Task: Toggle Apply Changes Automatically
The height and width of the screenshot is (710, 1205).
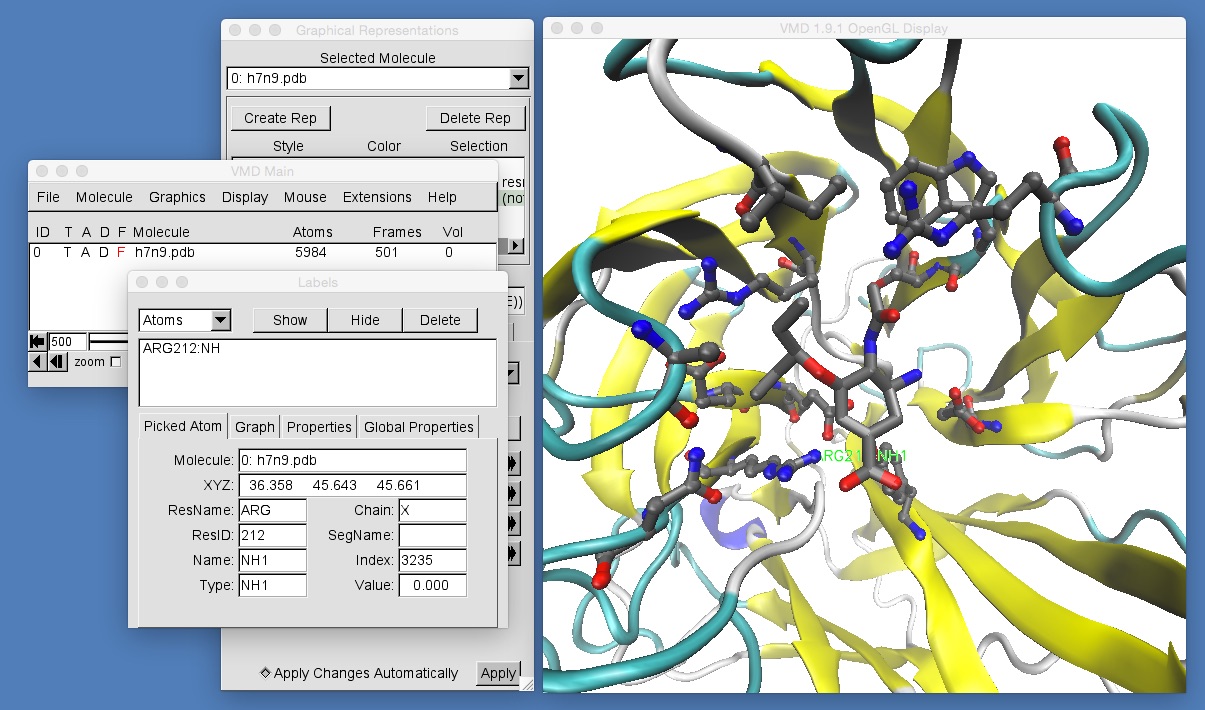Action: coord(265,673)
